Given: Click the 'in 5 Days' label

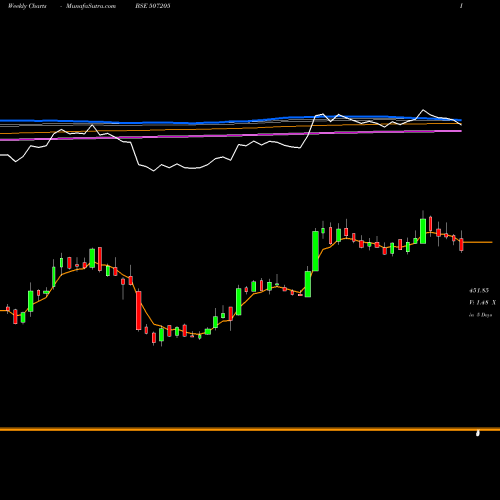Looking at the screenshot, I should click(x=480, y=315).
